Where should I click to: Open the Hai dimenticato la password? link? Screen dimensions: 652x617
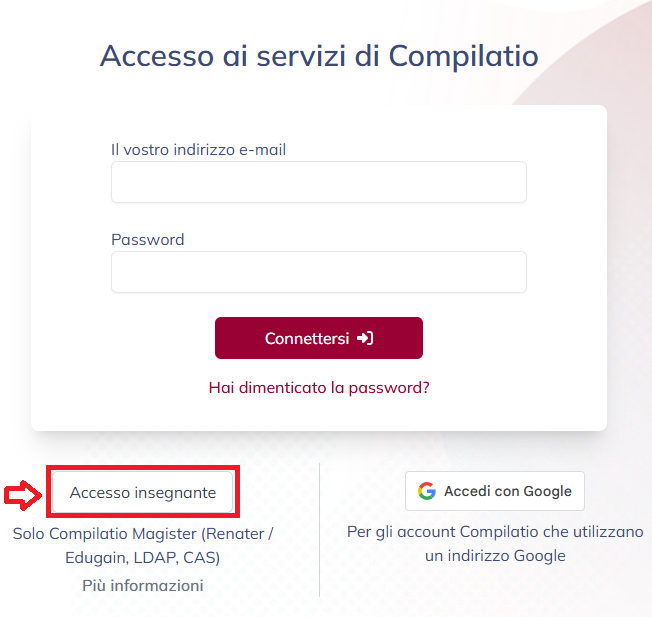point(319,387)
